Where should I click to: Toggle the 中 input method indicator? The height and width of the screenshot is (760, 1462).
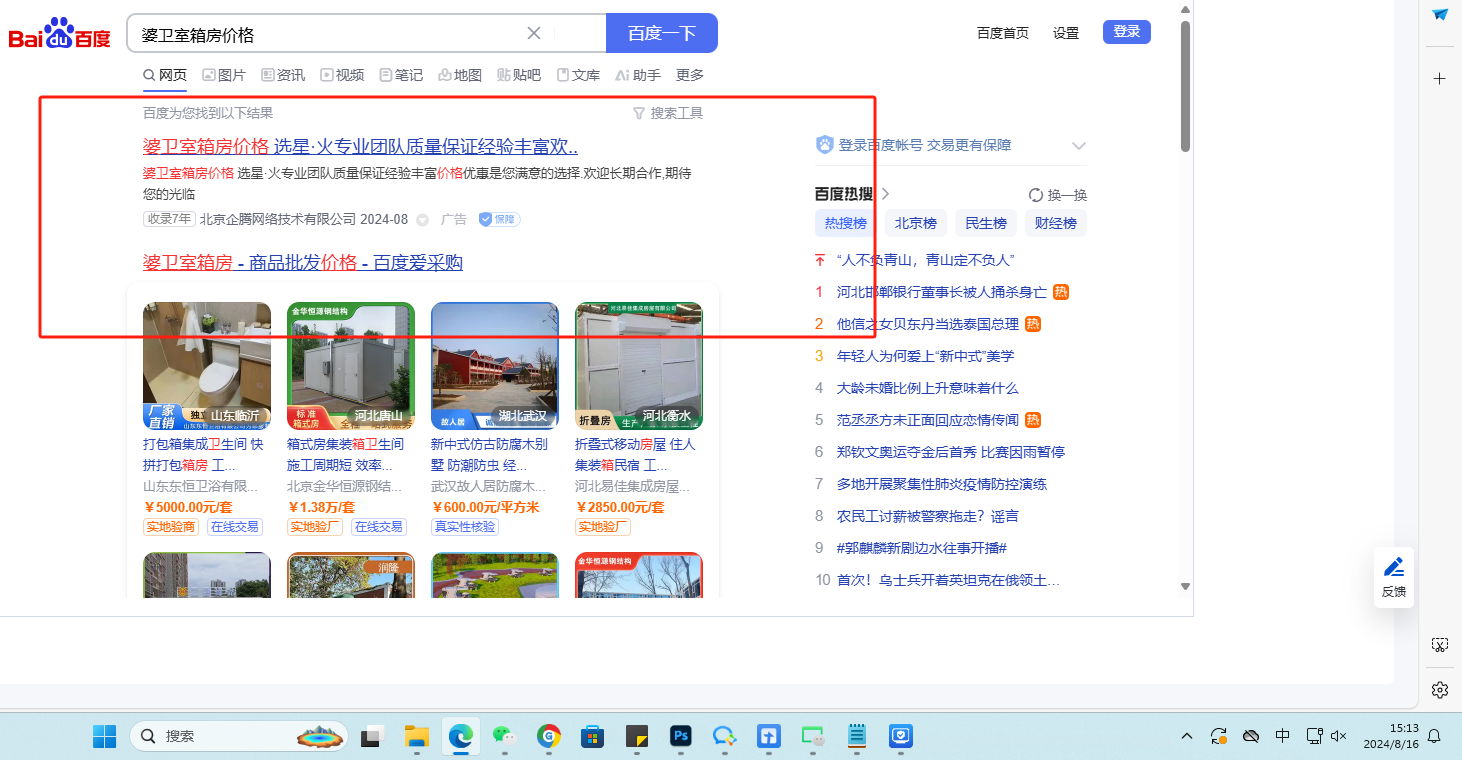point(1282,737)
